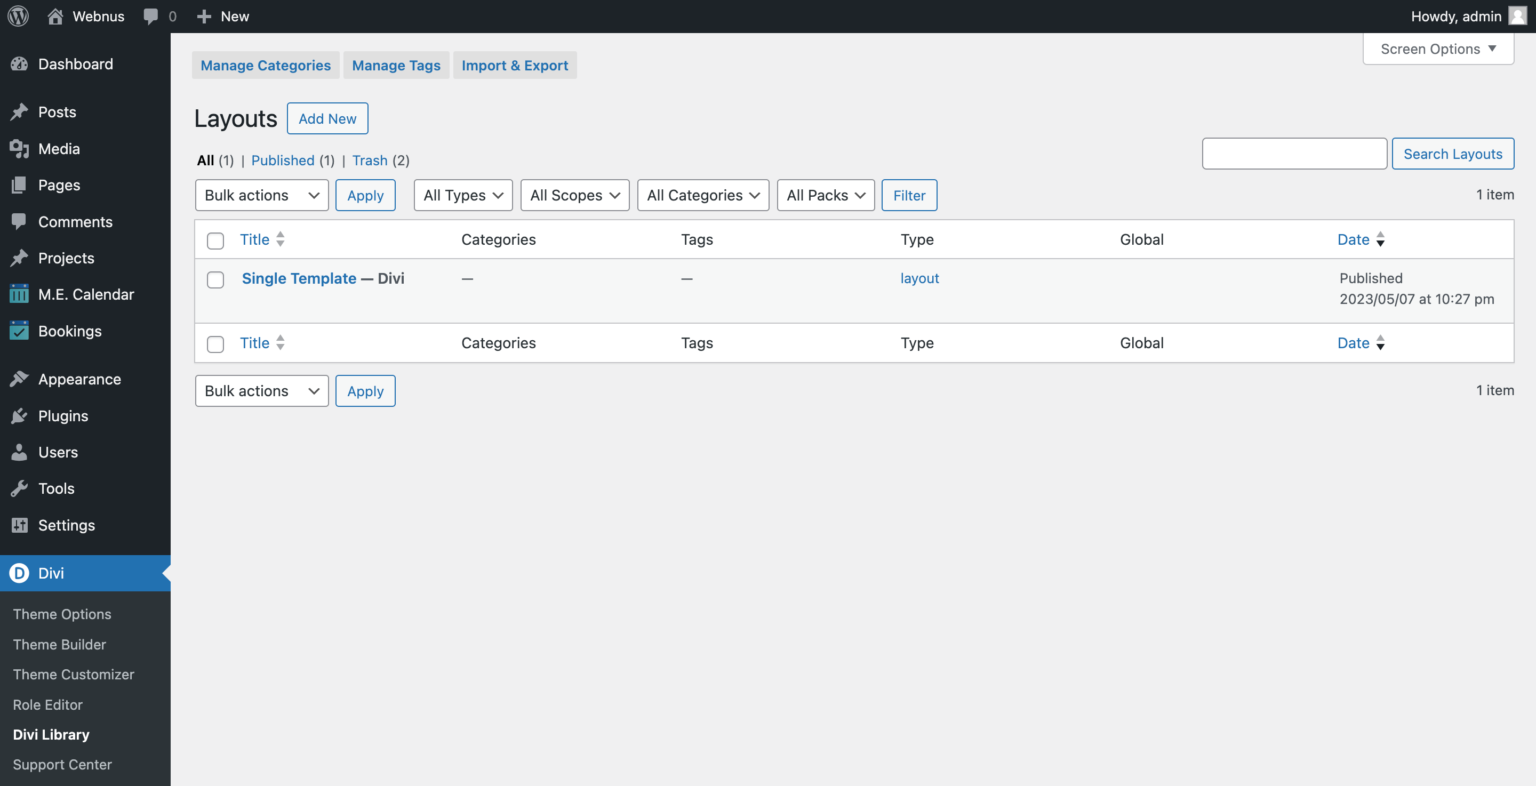Click the Bookings icon in sidebar

coord(22,331)
